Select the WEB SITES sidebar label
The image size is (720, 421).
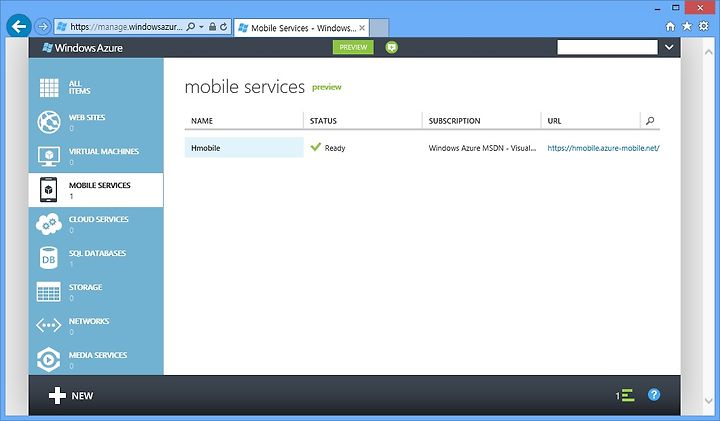pyautogui.click(x=87, y=118)
